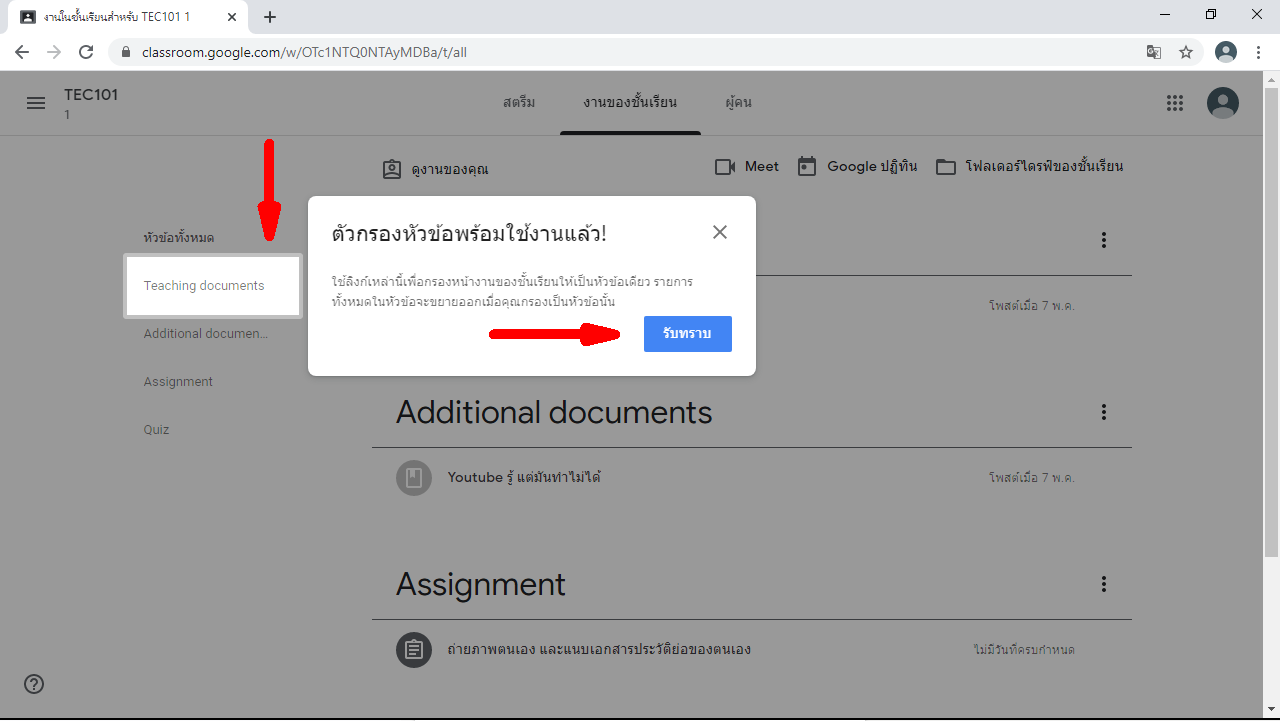This screenshot has height=721, width=1280.
Task: Close the topic filter dialog
Action: point(720,232)
